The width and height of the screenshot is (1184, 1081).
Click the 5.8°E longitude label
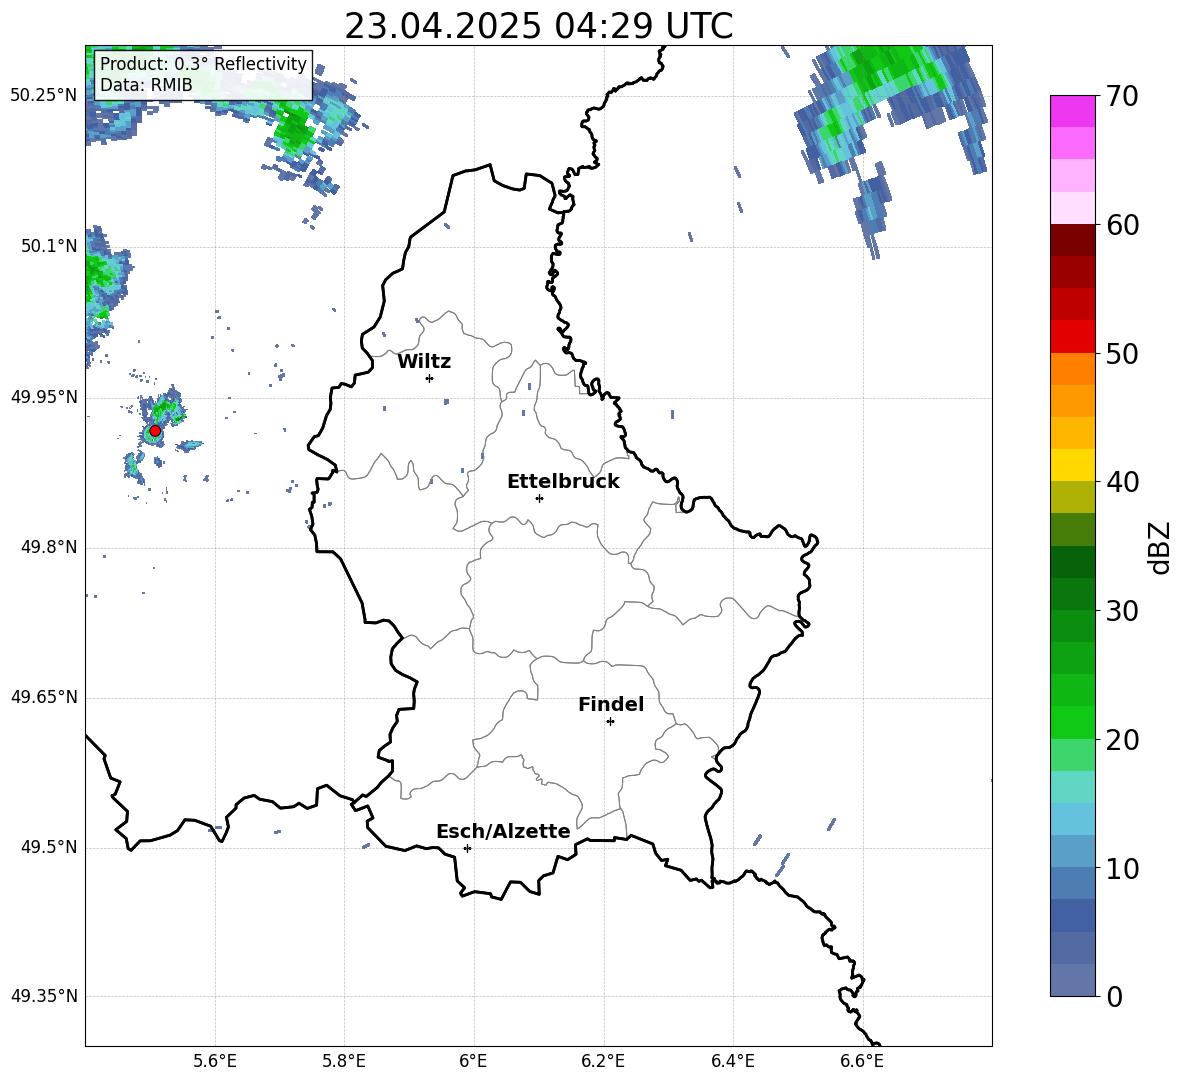(x=344, y=1061)
